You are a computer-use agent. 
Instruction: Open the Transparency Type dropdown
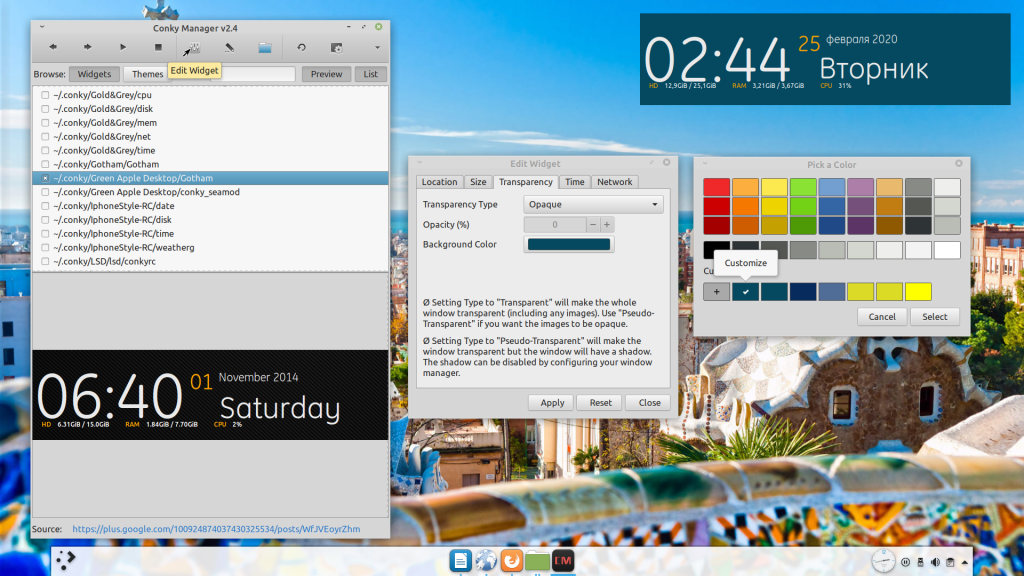click(594, 204)
